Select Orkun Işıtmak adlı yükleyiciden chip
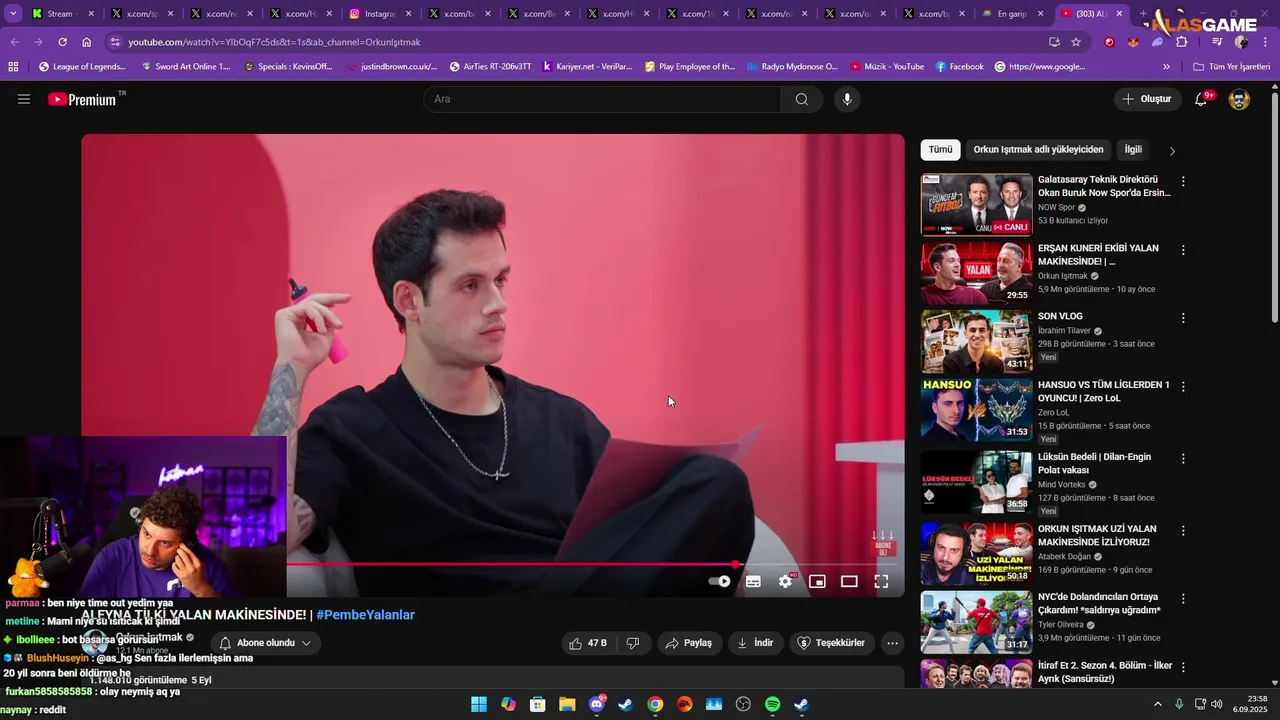Screen dimensions: 1280x720 1038,150
